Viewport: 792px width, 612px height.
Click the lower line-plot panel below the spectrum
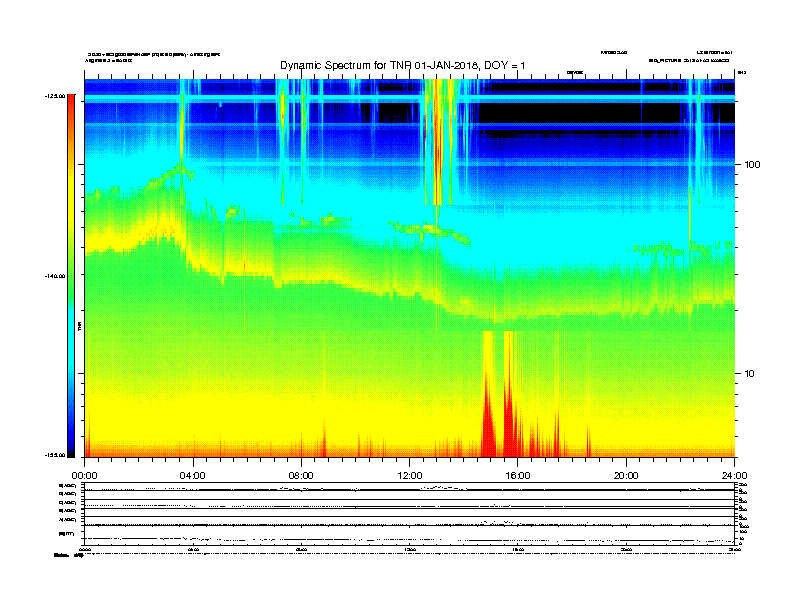[410, 513]
